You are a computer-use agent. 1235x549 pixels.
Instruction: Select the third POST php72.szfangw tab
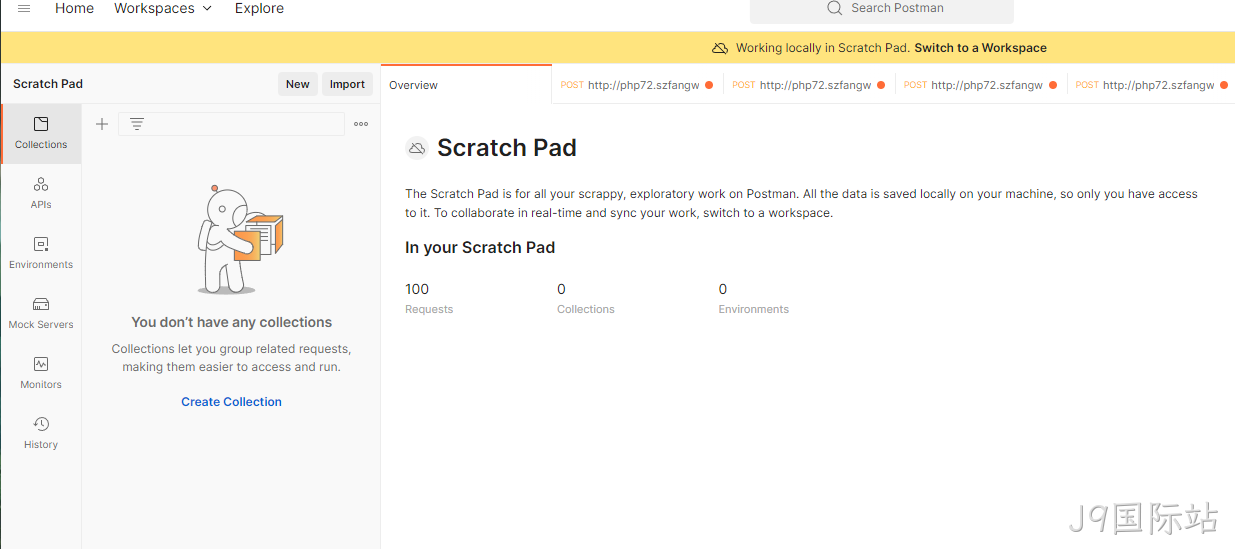[x=981, y=85]
